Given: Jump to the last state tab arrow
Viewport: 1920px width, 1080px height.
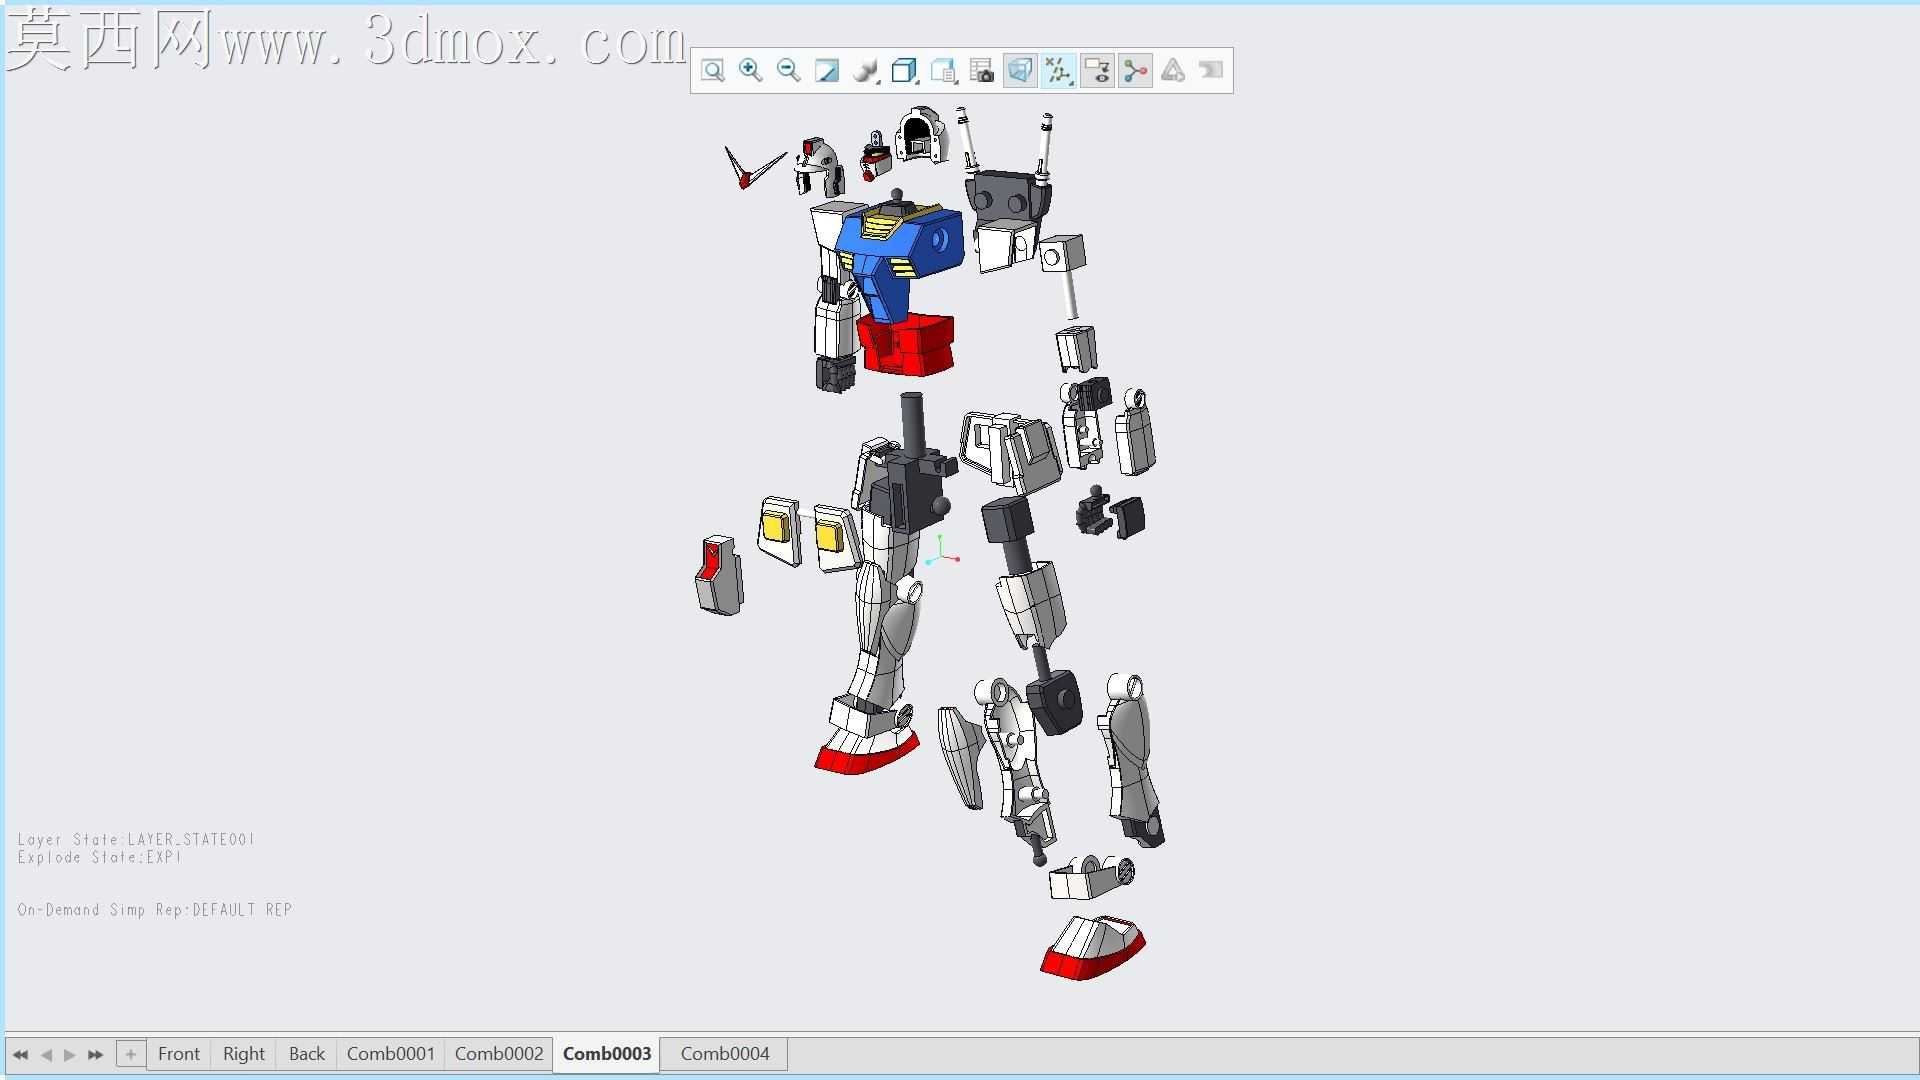Looking at the screenshot, I should coord(95,1054).
